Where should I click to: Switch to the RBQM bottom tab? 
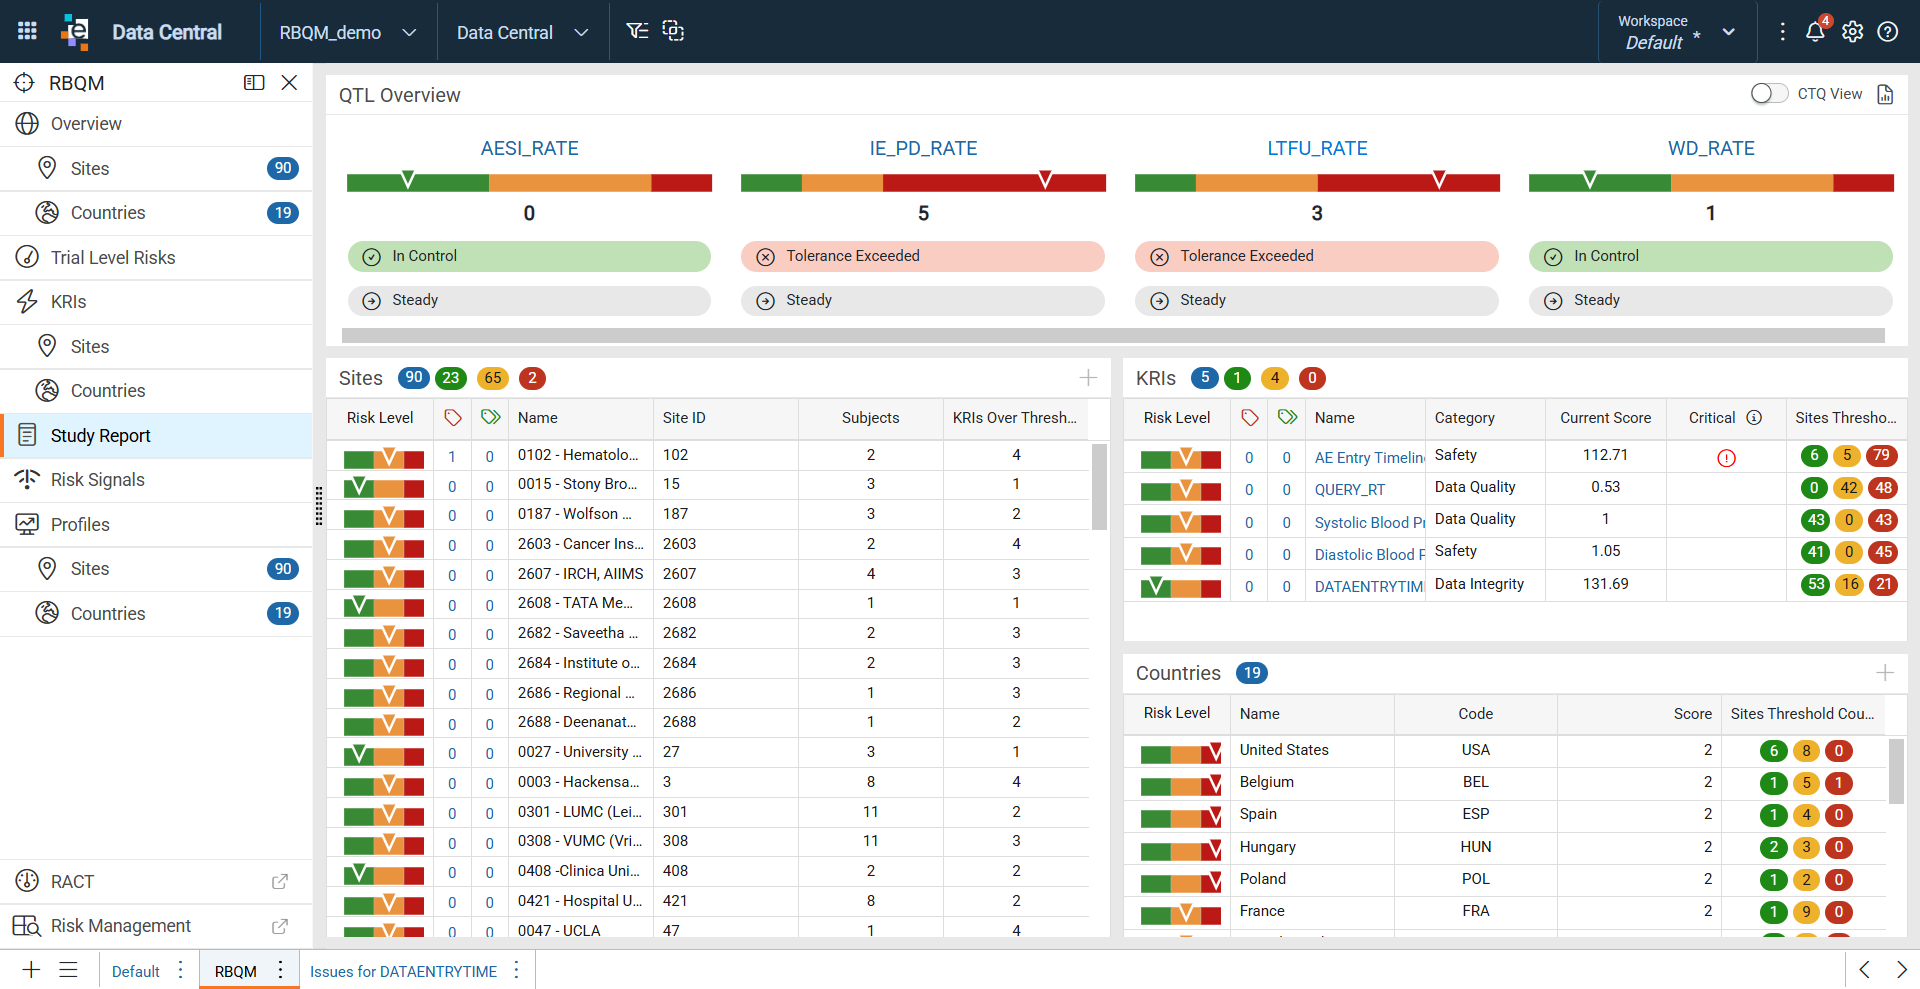click(x=236, y=971)
